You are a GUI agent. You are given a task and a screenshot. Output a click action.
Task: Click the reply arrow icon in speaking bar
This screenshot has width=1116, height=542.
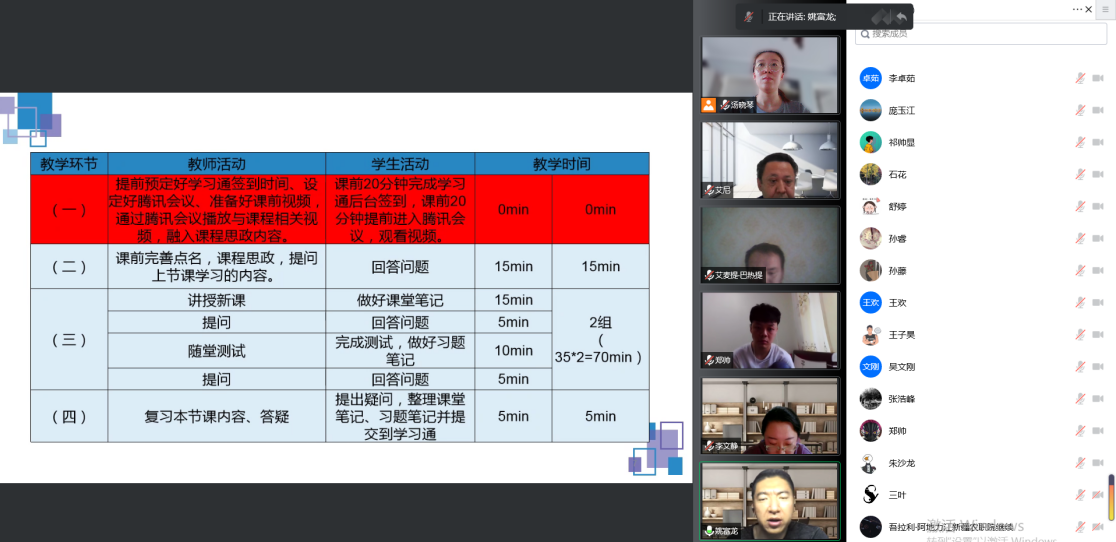(x=902, y=17)
